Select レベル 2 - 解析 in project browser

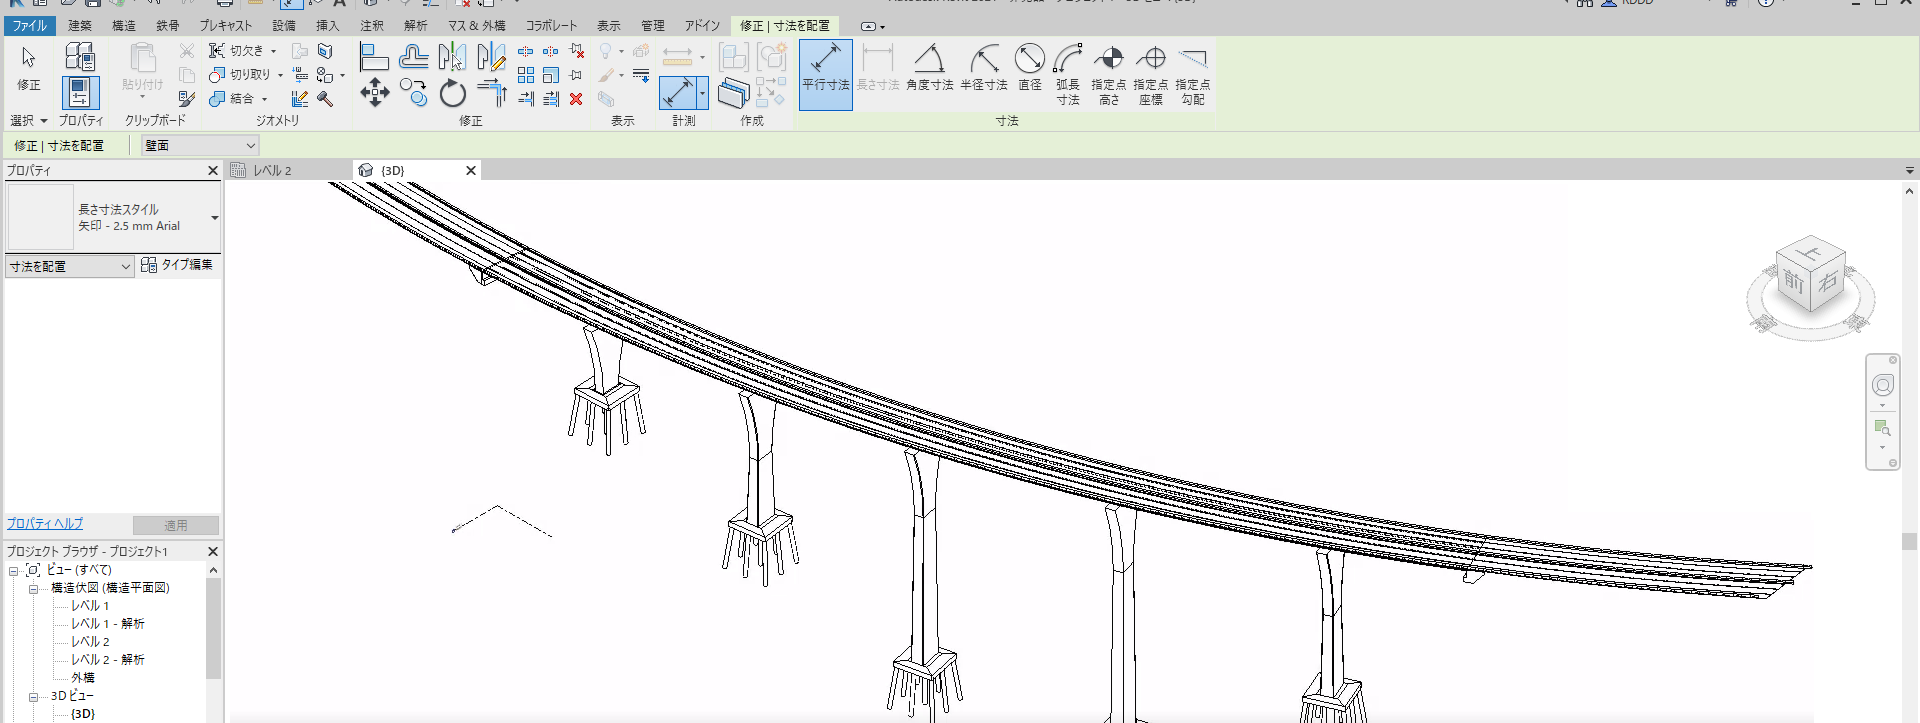coord(108,660)
